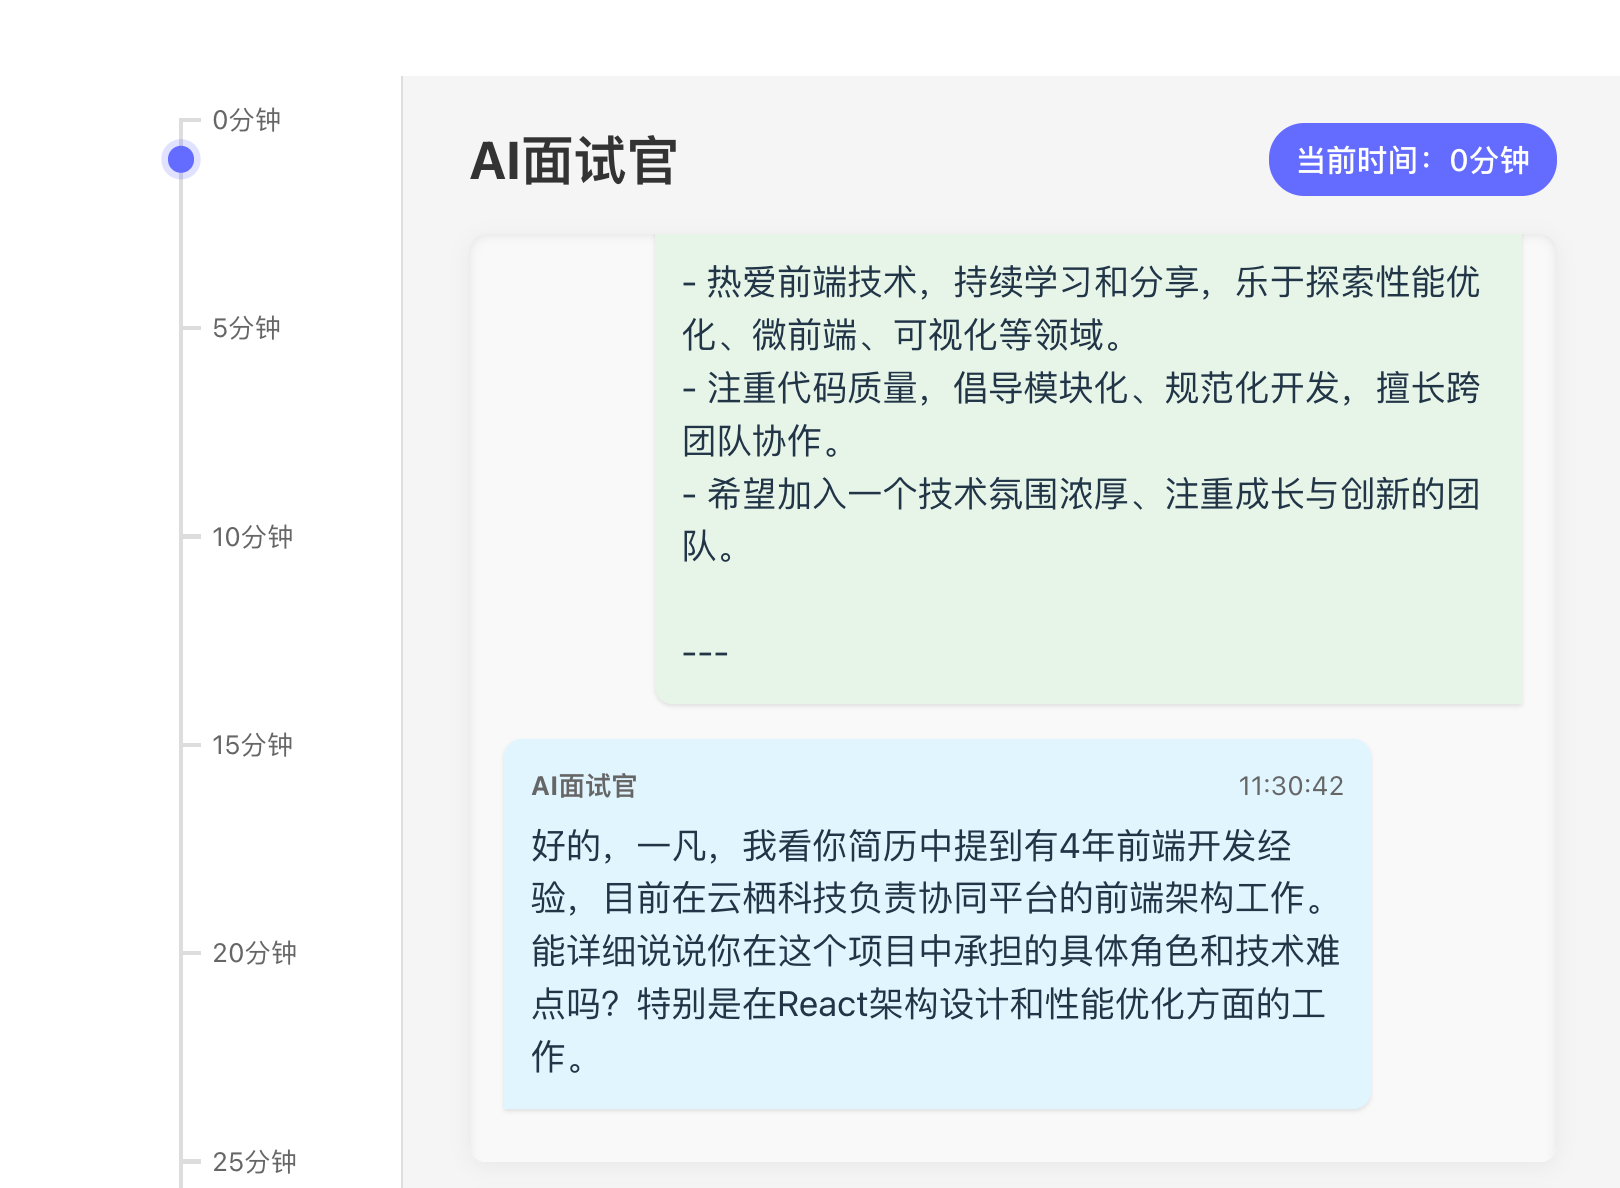Select the 10分钟 timeline label

tap(252, 537)
